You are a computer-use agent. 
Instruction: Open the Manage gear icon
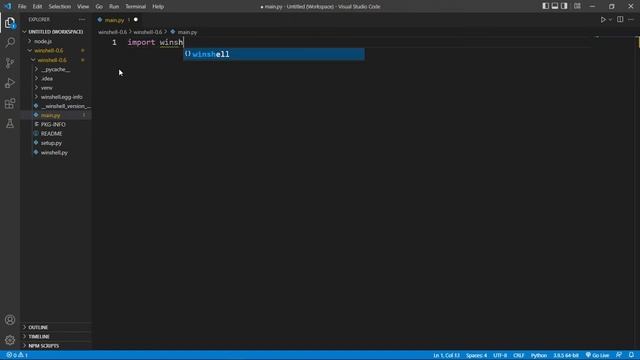(x=10, y=340)
